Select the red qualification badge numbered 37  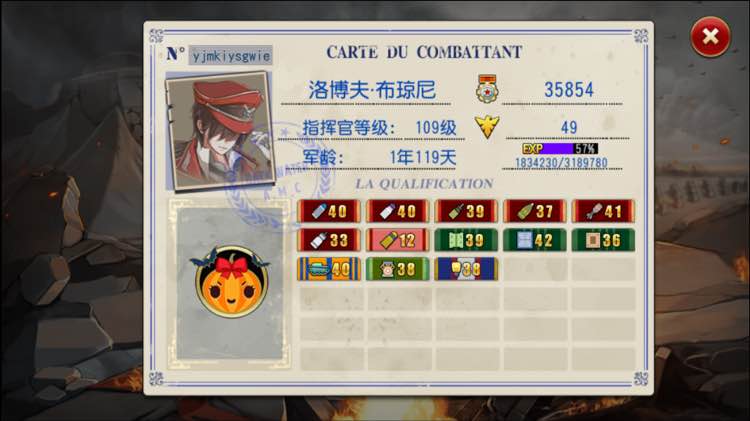[x=535, y=211]
